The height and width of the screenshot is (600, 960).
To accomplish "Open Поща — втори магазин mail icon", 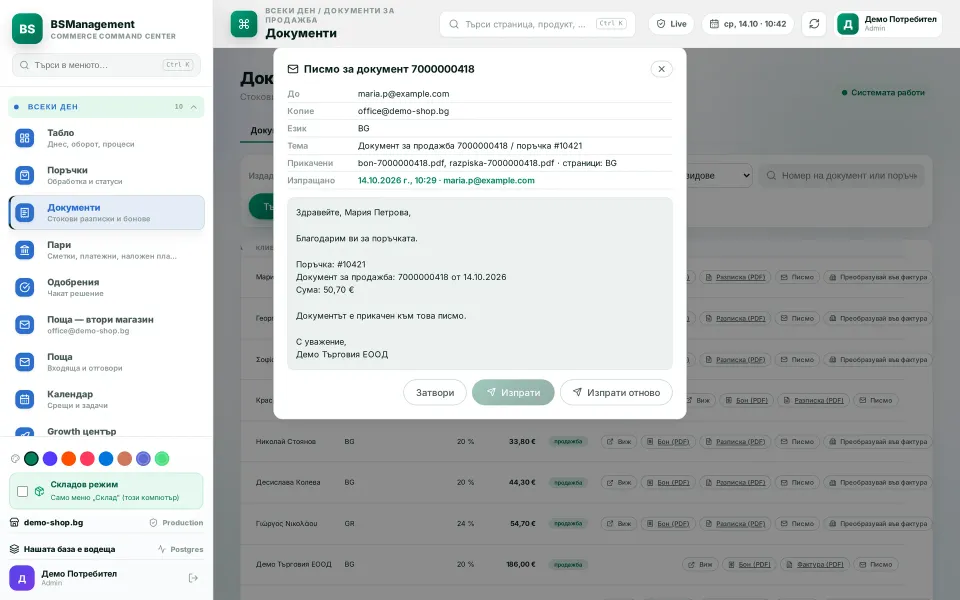I will point(24,324).
